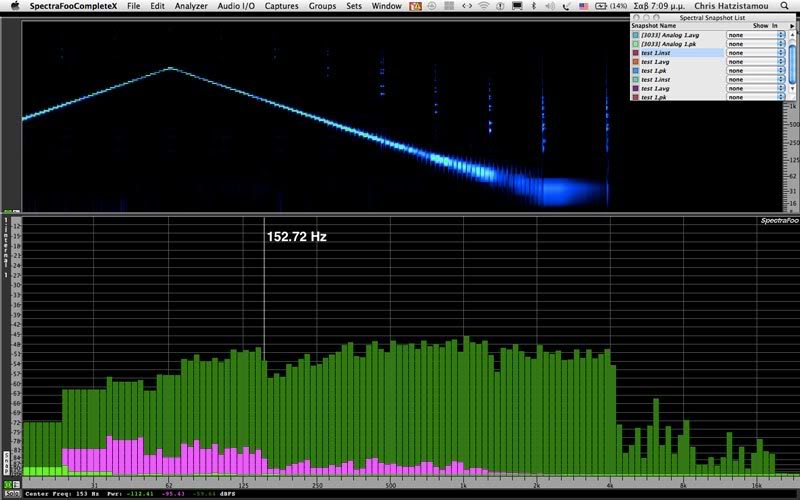Open the Audio I/O menu
The image size is (800, 500).
(x=236, y=6)
